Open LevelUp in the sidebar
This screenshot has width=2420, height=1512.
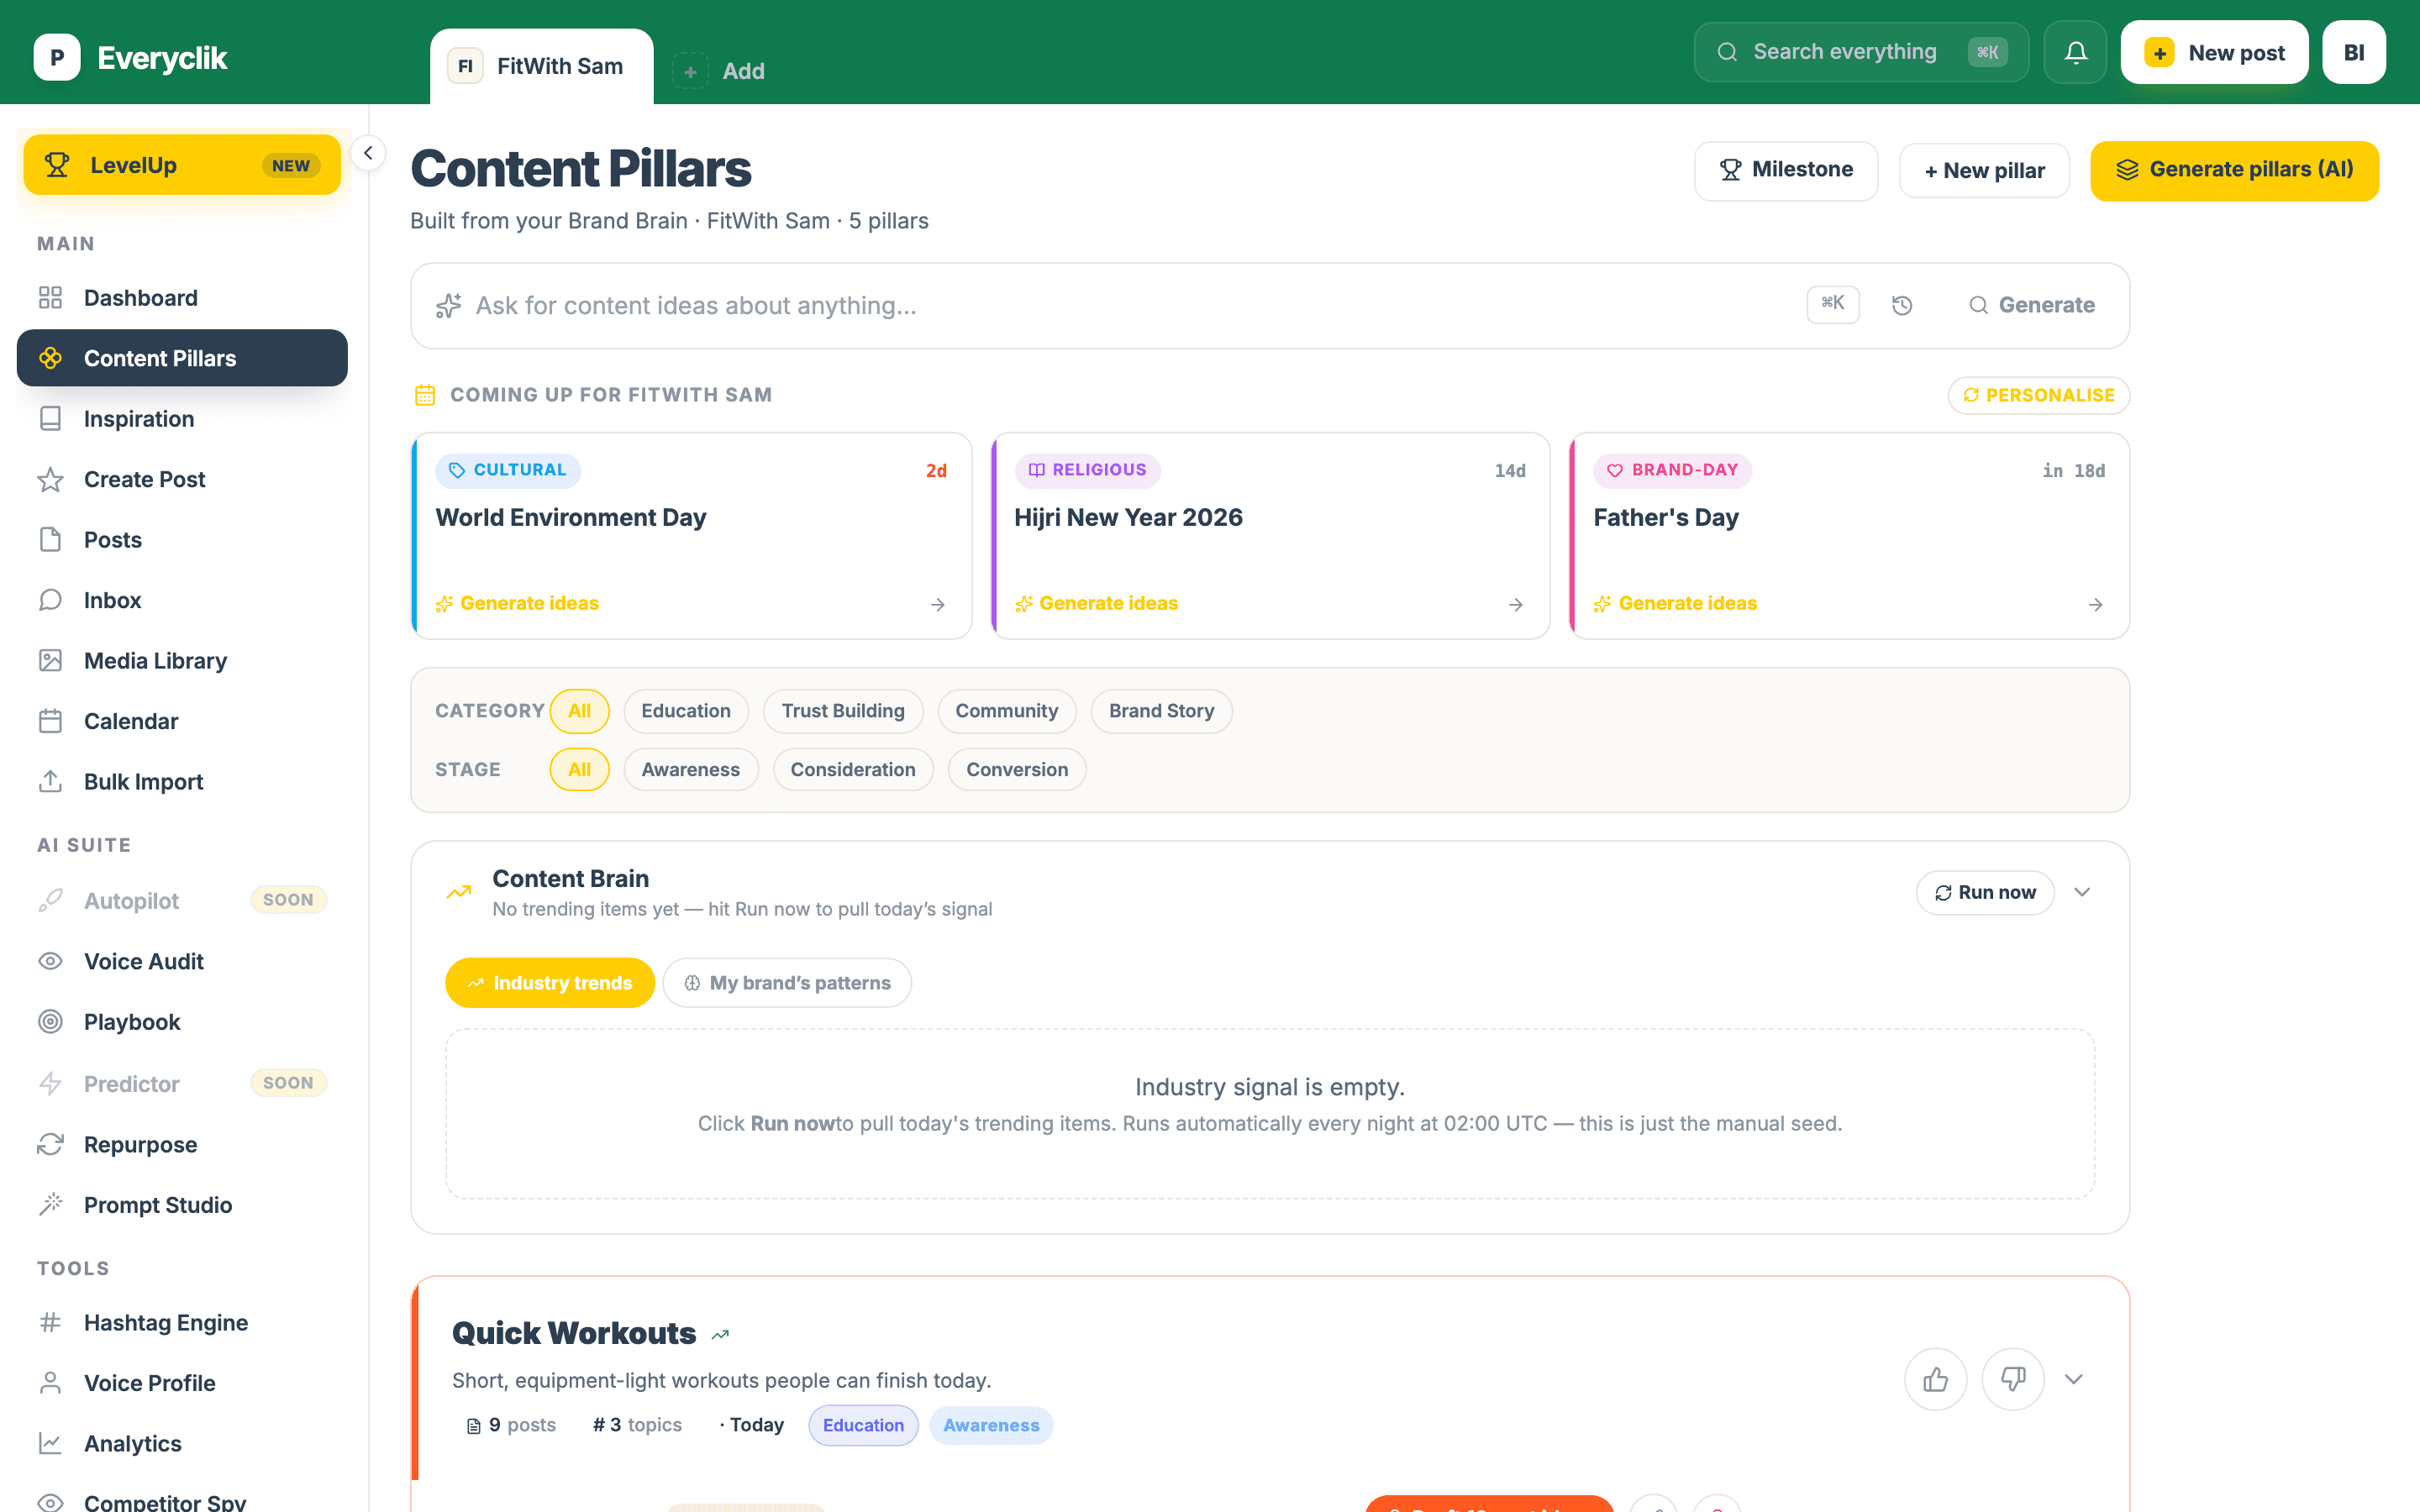182,165
